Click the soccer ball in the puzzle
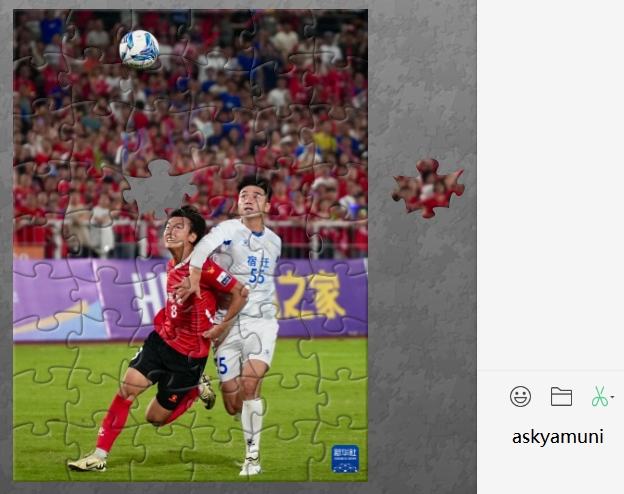624x494 pixels. [139, 49]
